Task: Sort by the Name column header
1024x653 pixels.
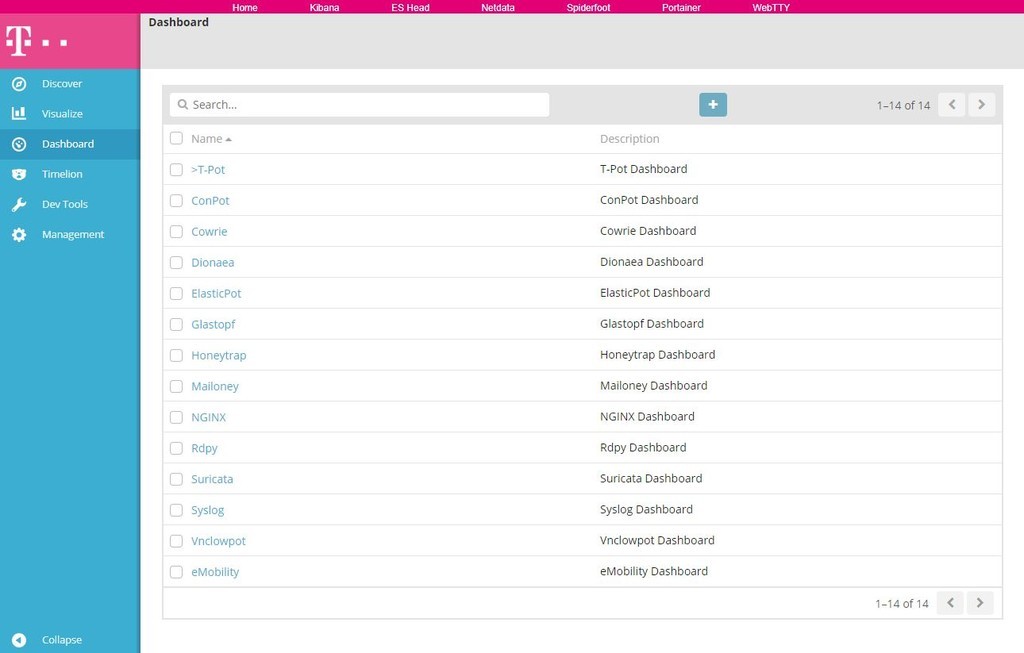Action: pos(211,139)
